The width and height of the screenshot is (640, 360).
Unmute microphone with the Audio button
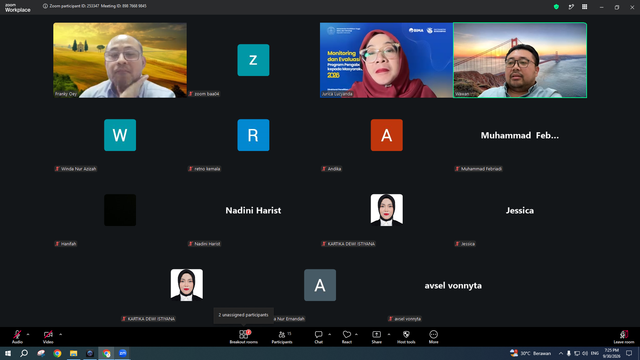click(17, 336)
